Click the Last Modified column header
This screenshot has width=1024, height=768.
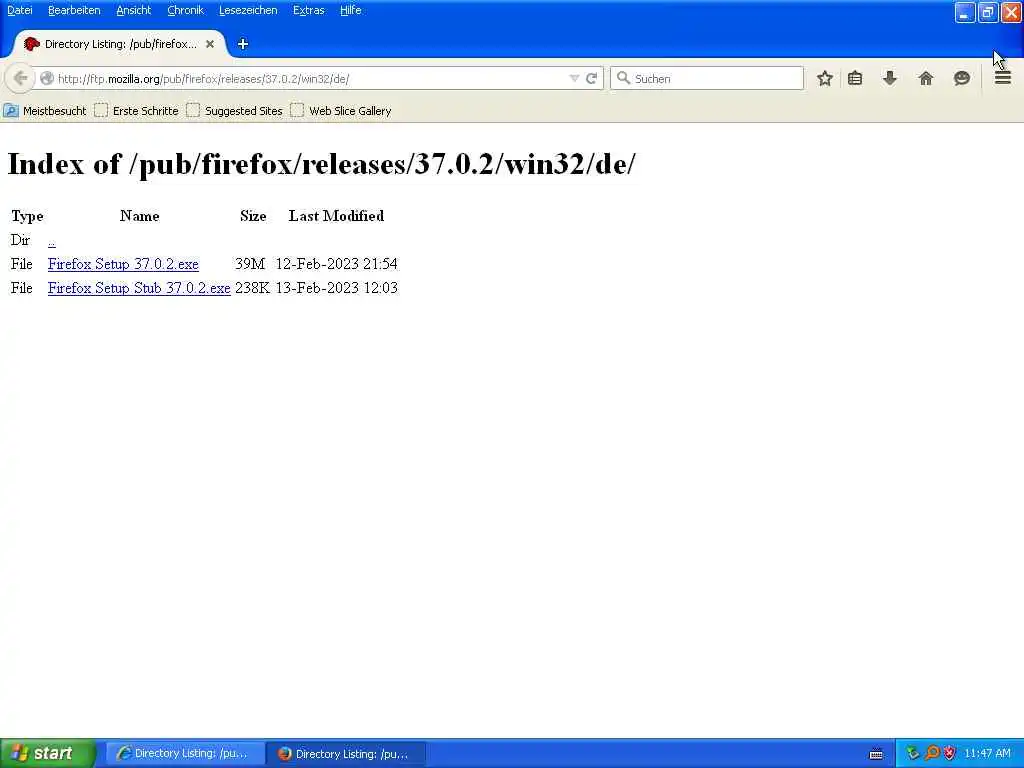(336, 216)
